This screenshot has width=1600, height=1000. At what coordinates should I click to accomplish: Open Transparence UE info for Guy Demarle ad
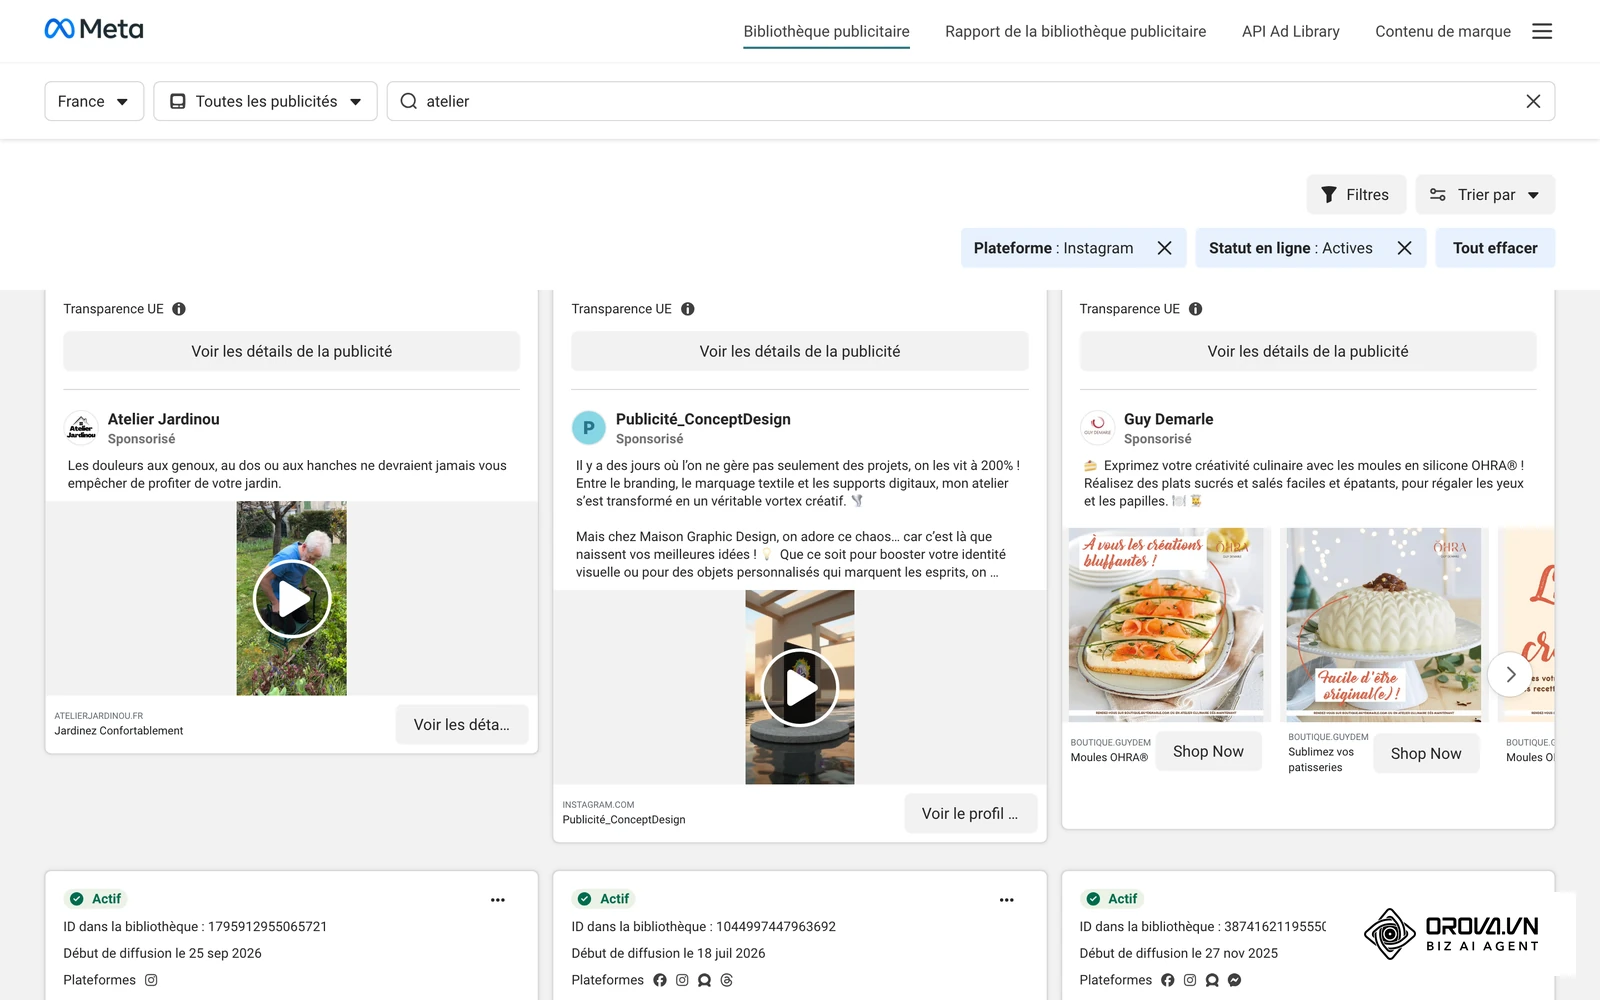click(1195, 309)
